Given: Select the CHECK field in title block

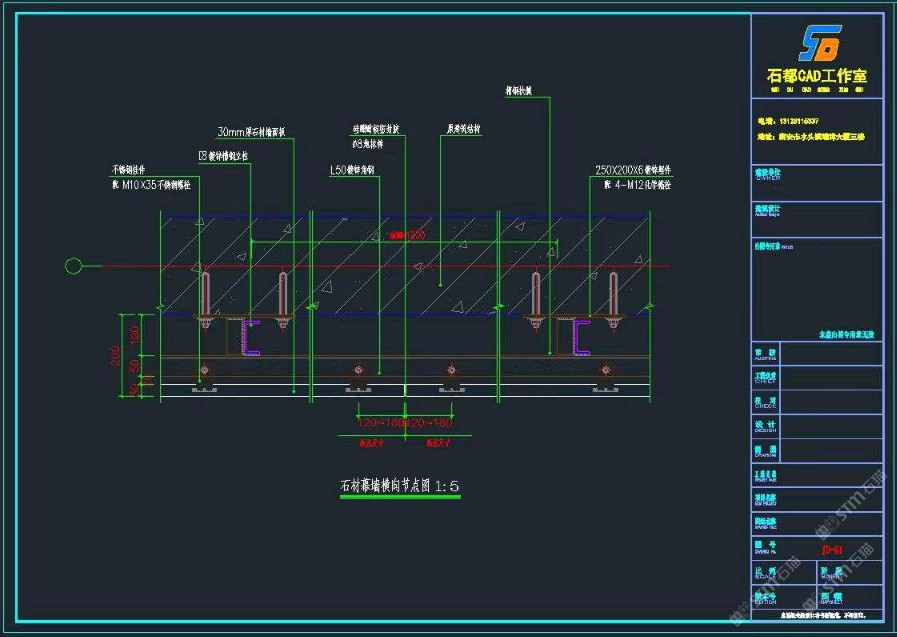Looking at the screenshot, I should tap(766, 401).
